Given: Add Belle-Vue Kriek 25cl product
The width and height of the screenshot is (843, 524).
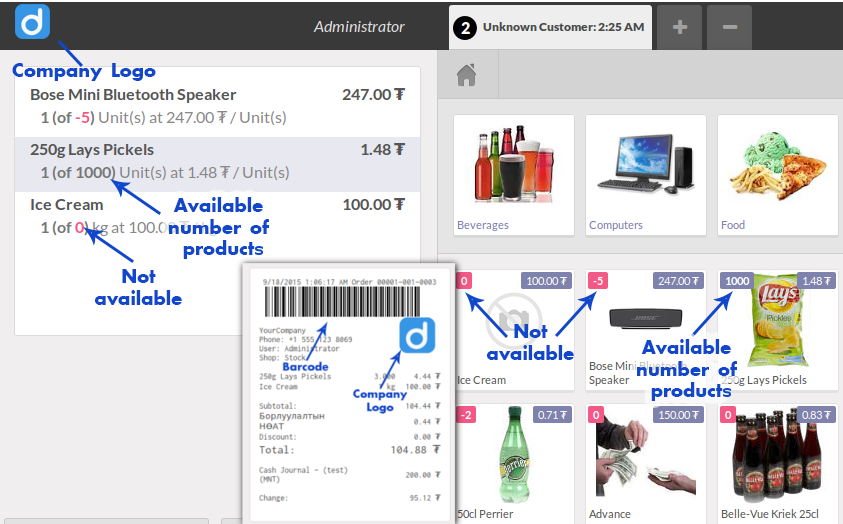Looking at the screenshot, I should (777, 464).
